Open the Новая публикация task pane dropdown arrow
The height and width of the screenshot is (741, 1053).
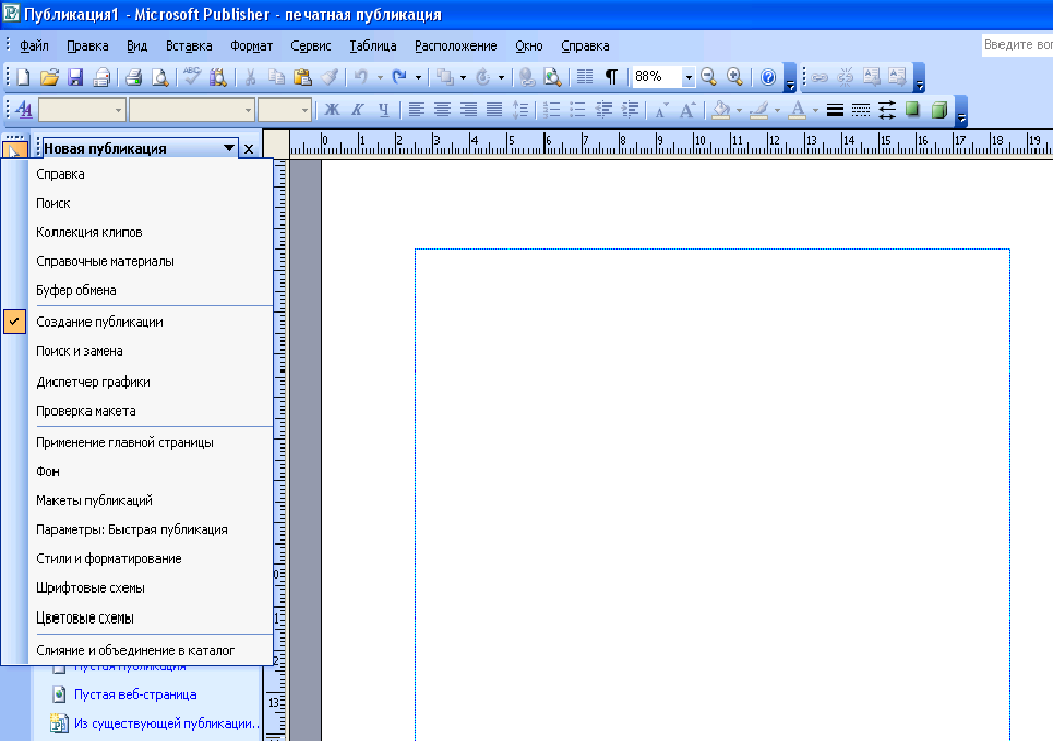(229, 148)
